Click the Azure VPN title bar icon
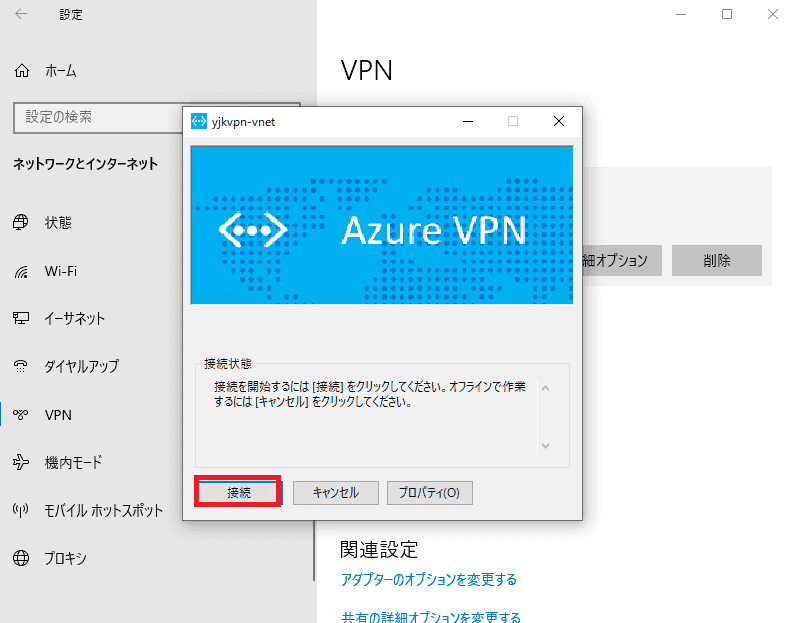Image resolution: width=792 pixels, height=623 pixels. (199, 122)
